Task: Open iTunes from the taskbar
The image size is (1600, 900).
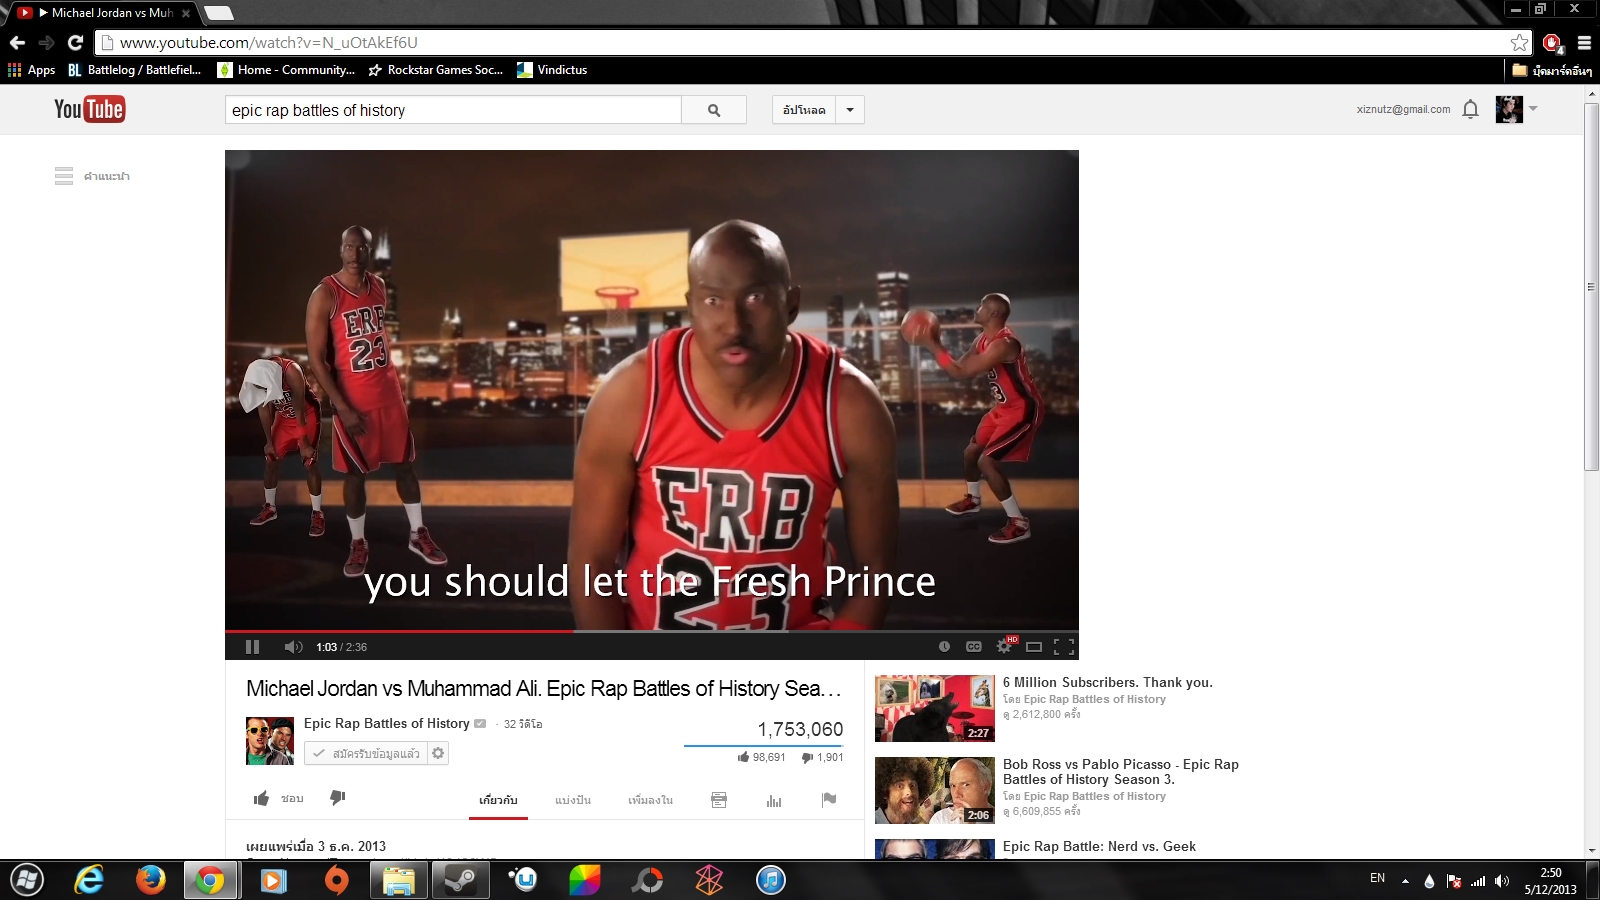Action: [x=771, y=880]
